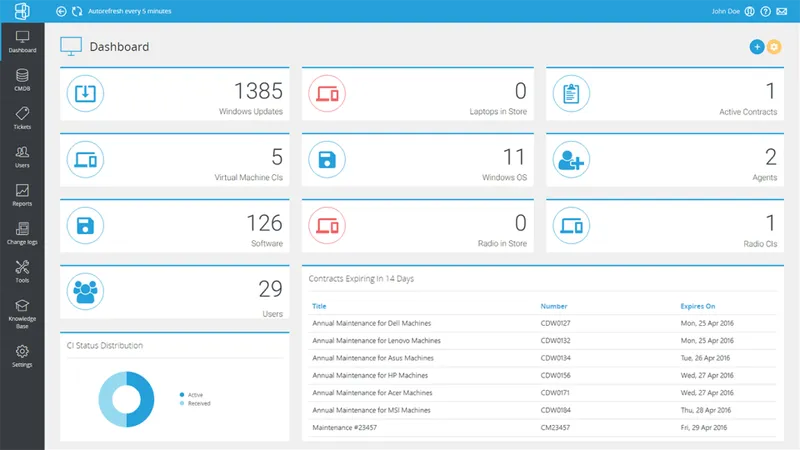
Task: Click the user profile icon beside John Doe
Action: [x=749, y=11]
